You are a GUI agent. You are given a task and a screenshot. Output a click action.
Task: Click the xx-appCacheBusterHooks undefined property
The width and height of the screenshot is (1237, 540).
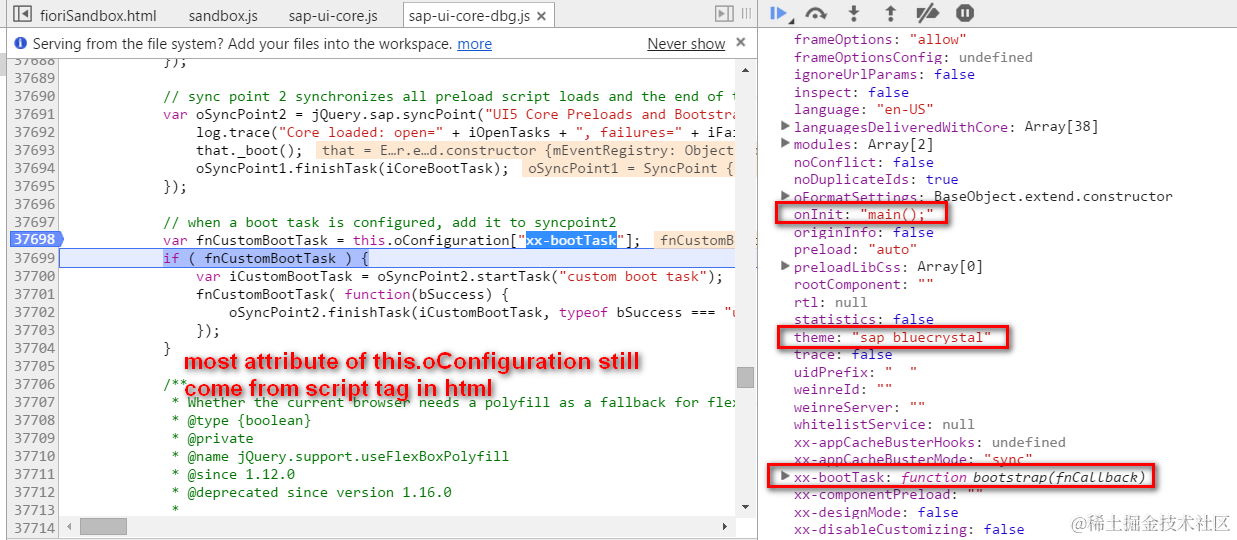[x=929, y=442]
